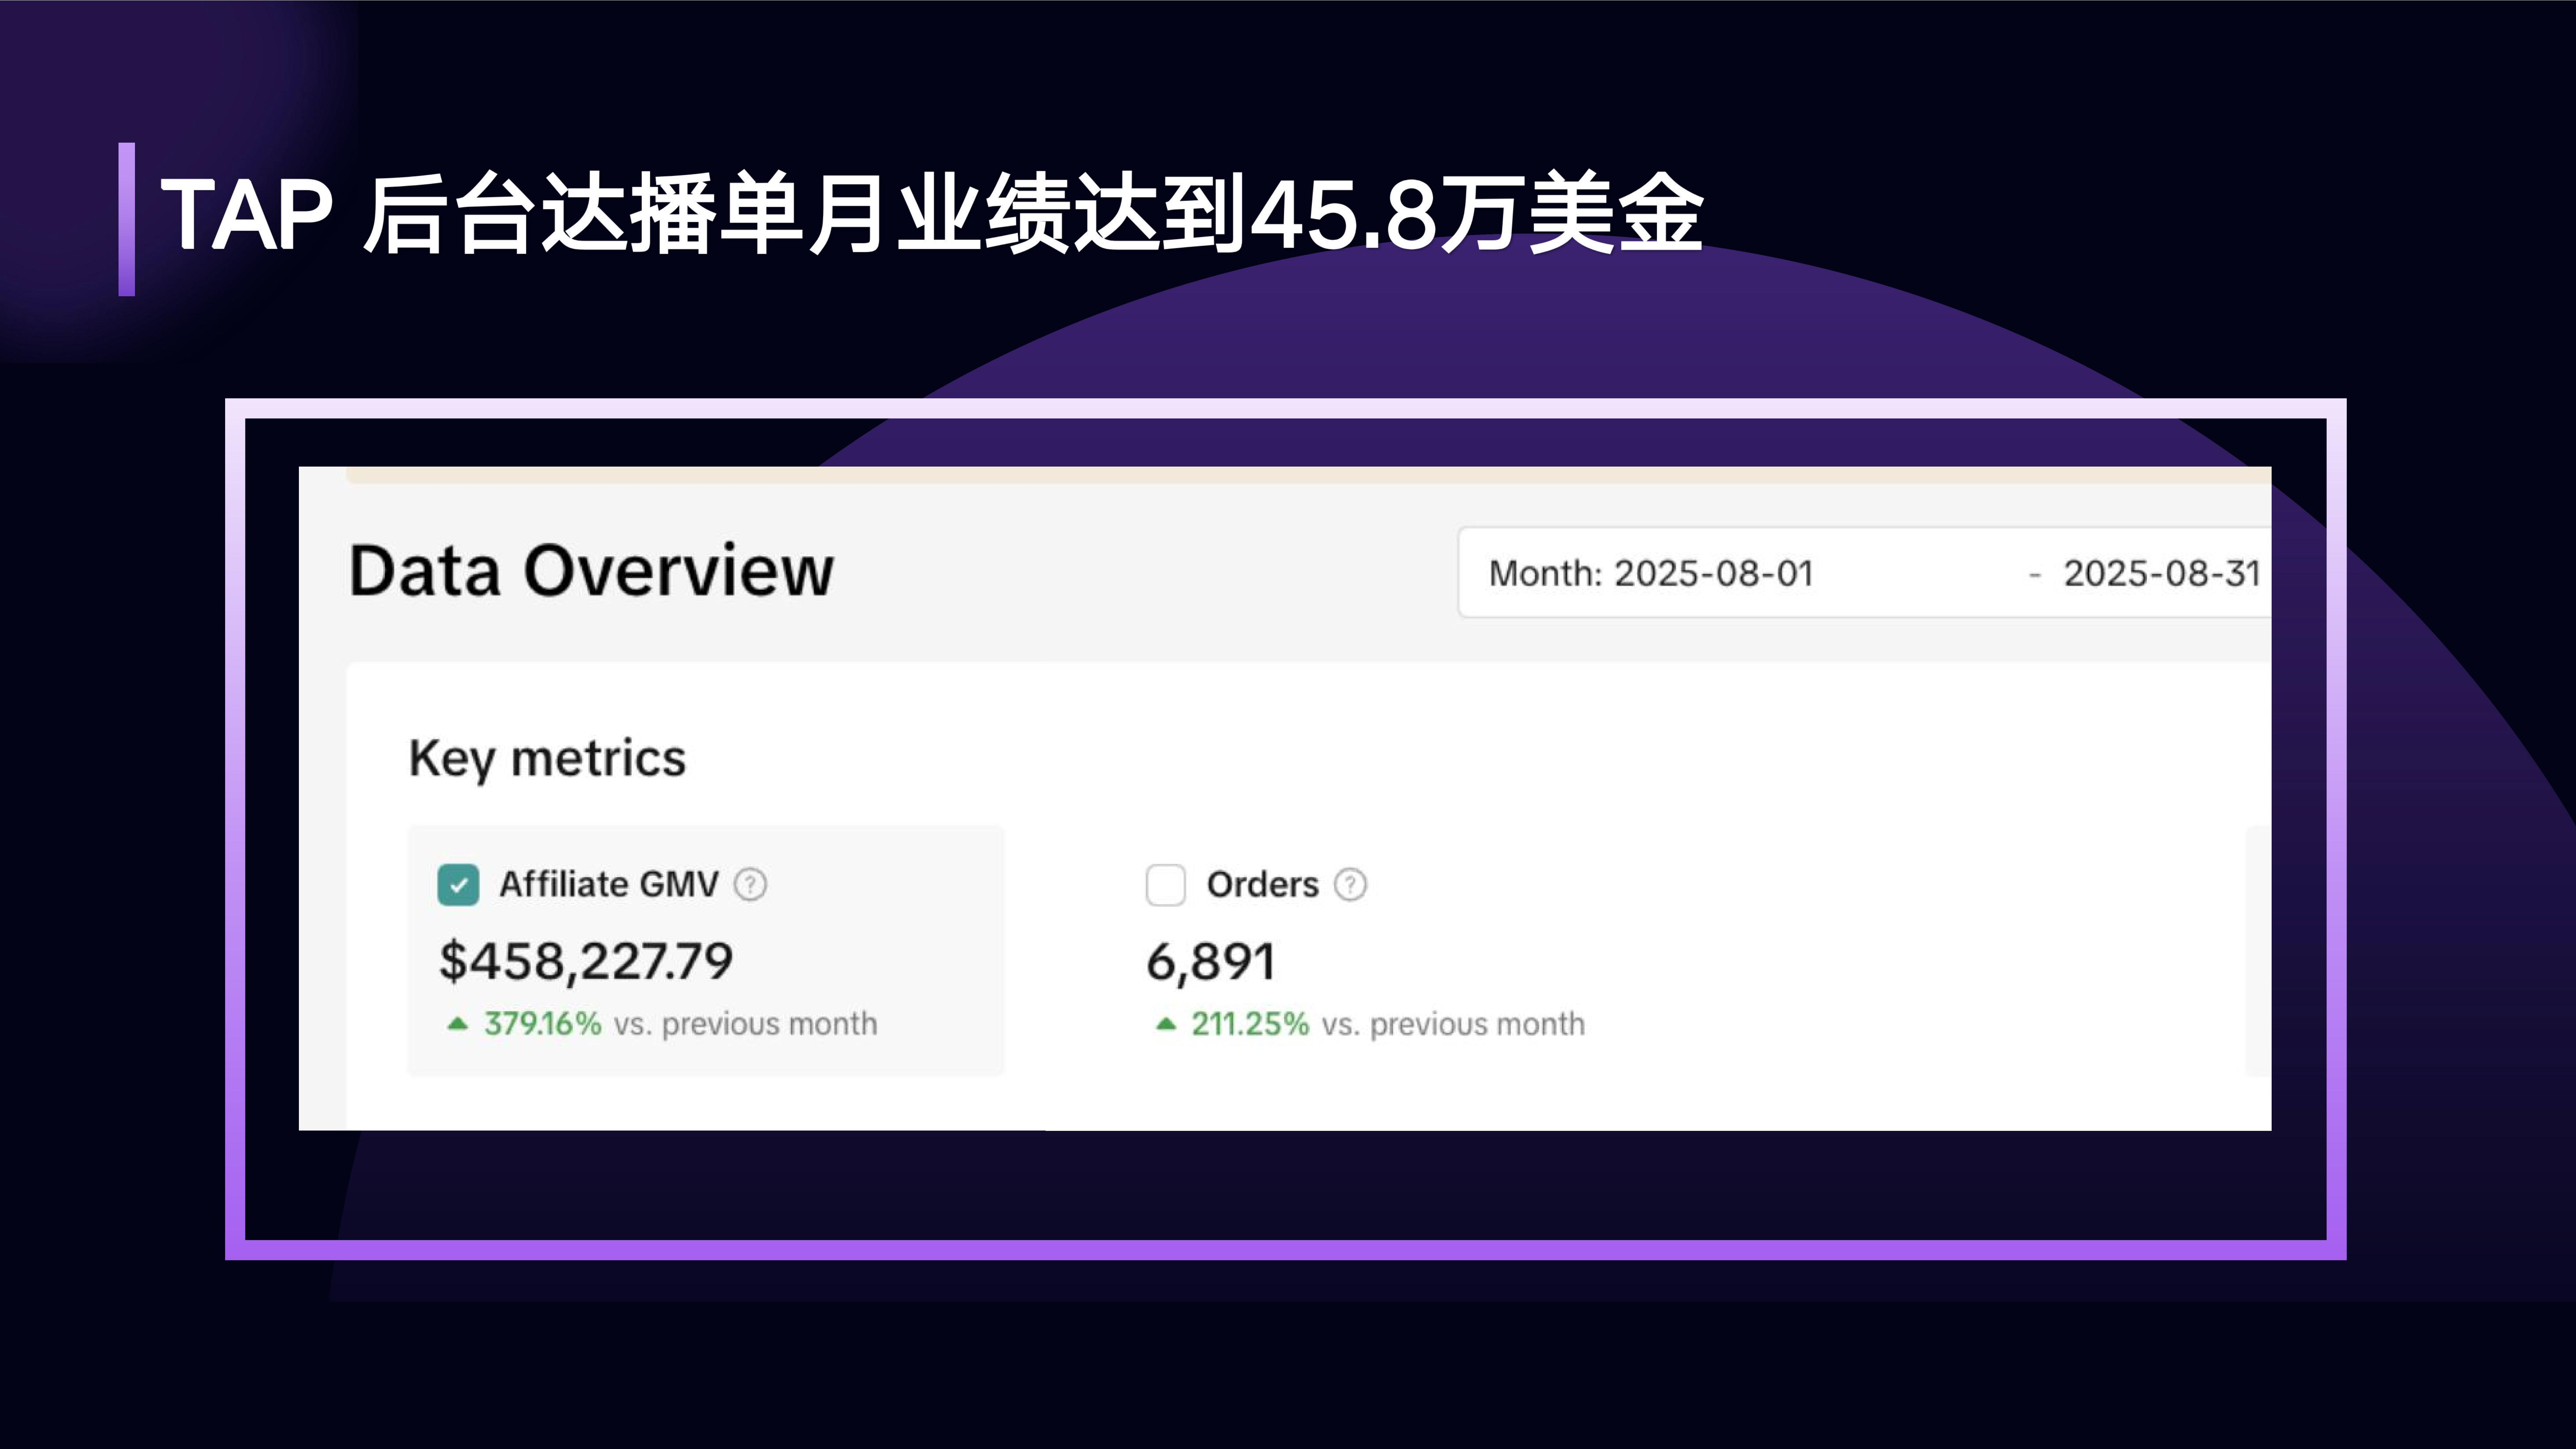Open help icon next to Affiliate GMV

[750, 885]
